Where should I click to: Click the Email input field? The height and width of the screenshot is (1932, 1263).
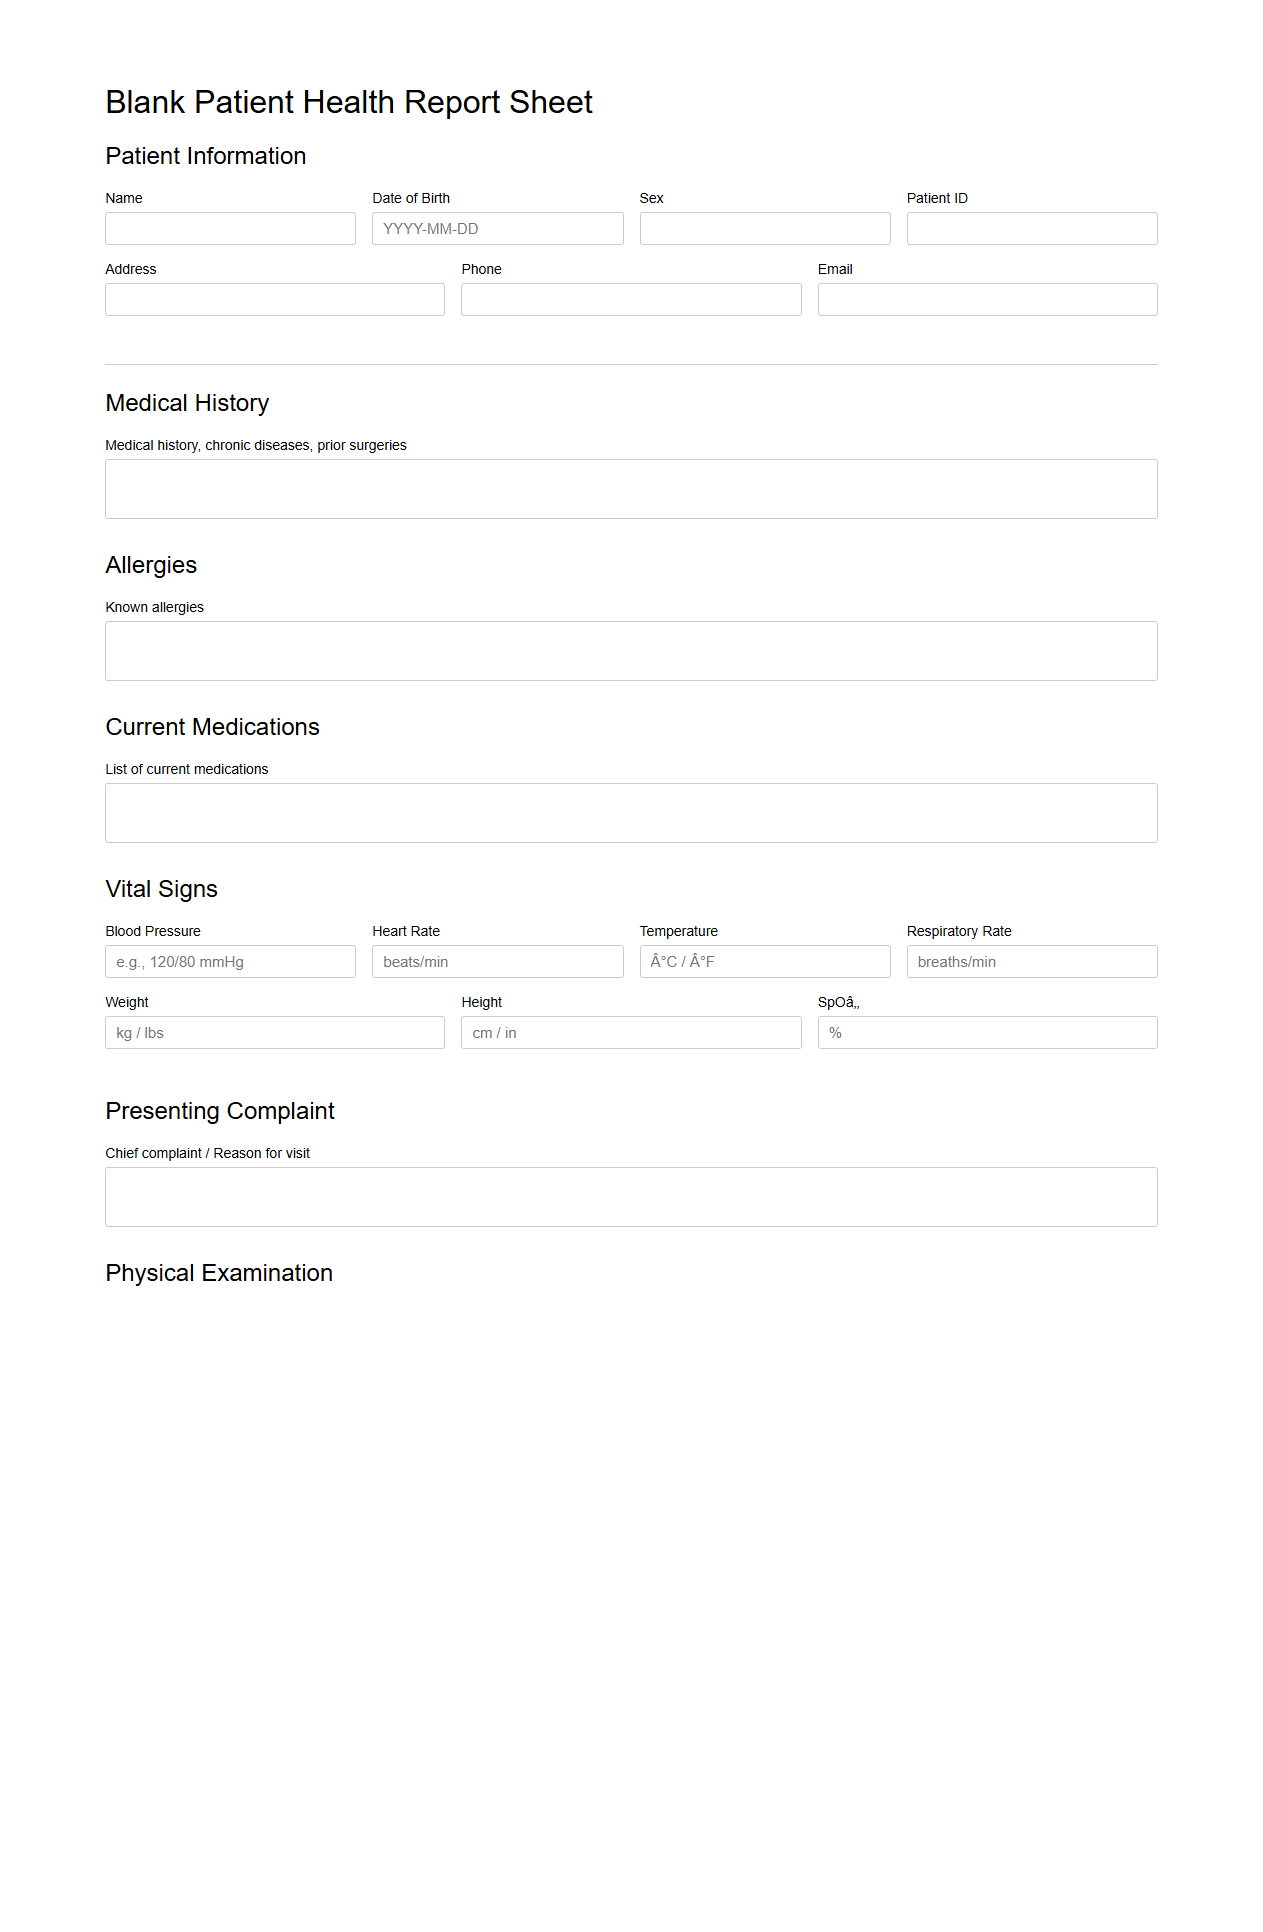(987, 299)
